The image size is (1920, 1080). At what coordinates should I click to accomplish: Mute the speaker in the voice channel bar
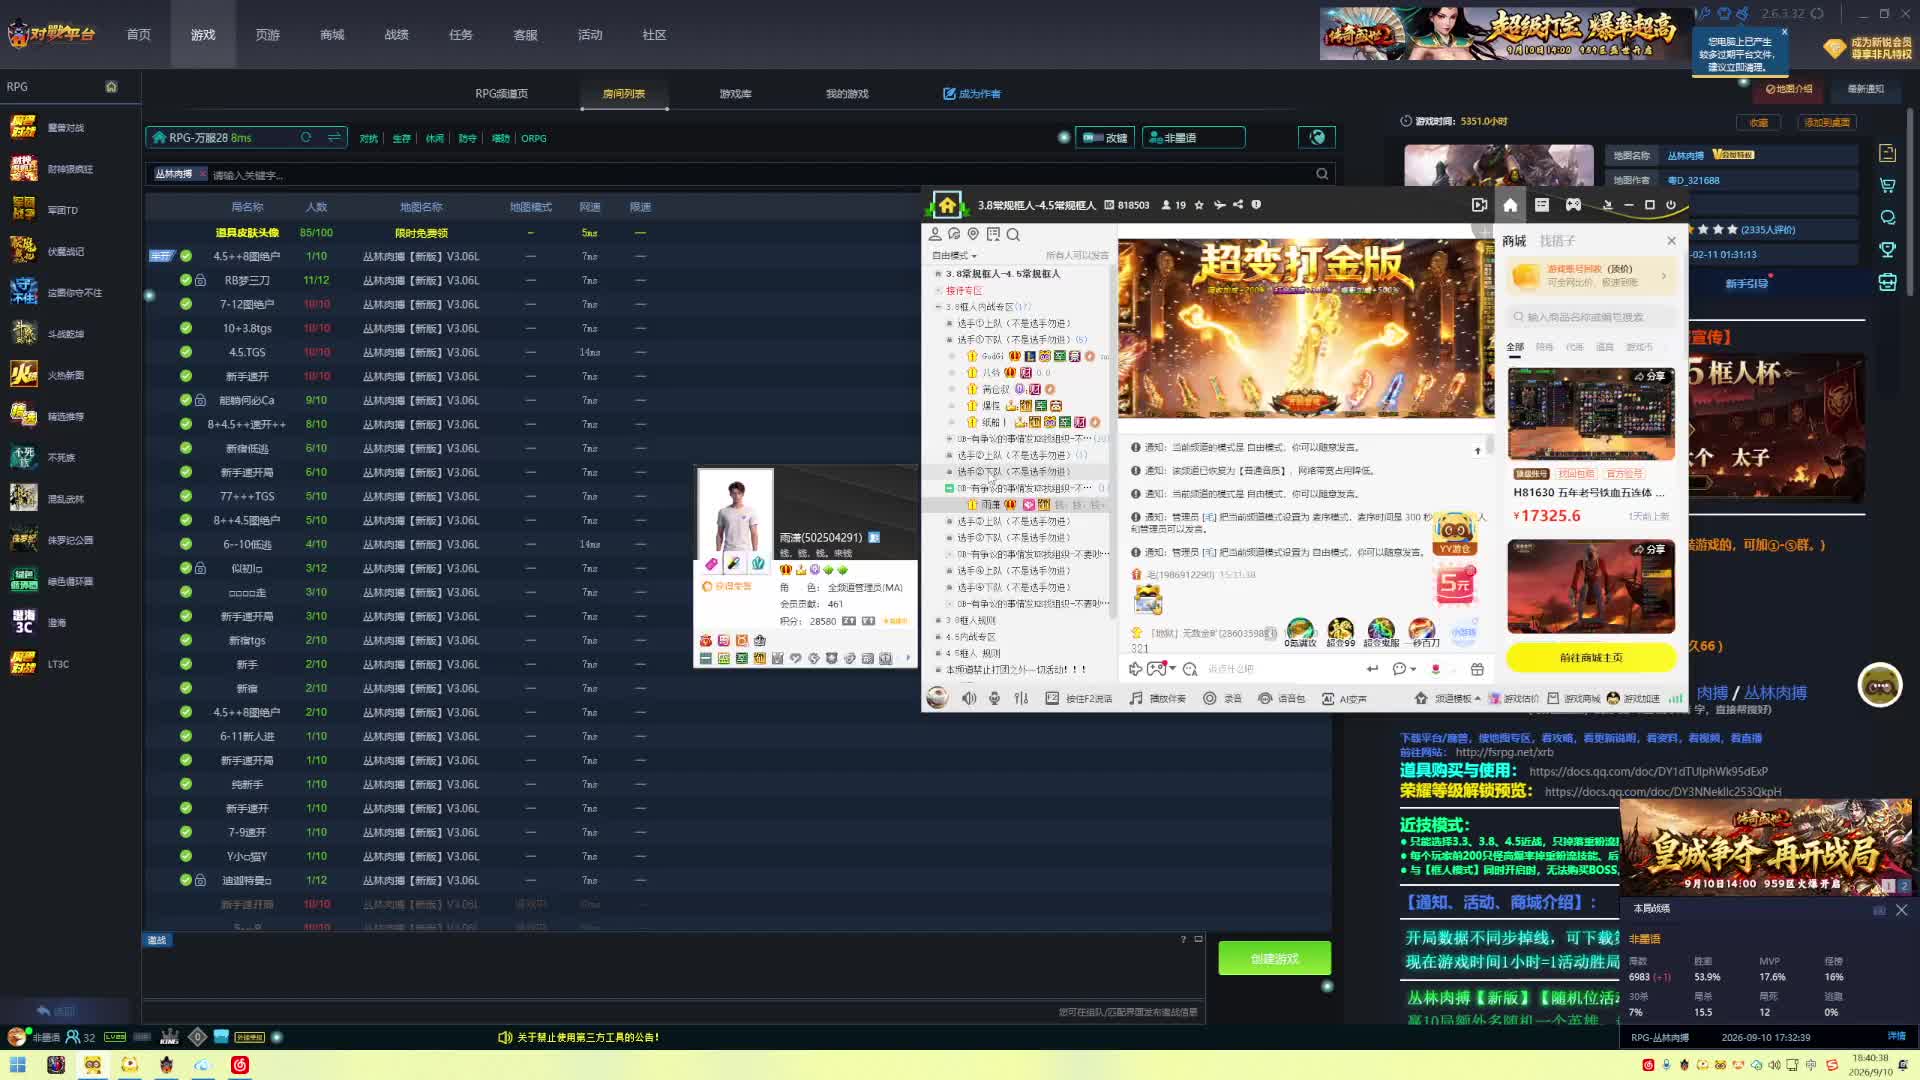point(968,698)
